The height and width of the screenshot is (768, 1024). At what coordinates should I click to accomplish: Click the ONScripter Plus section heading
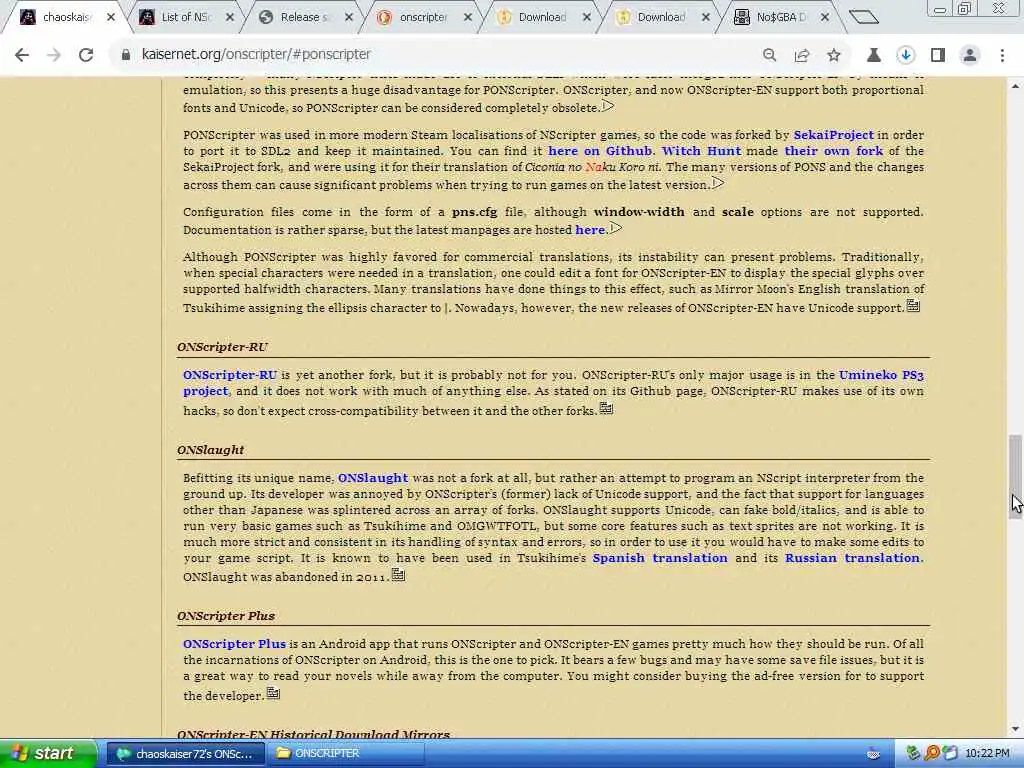pyautogui.click(x=226, y=616)
